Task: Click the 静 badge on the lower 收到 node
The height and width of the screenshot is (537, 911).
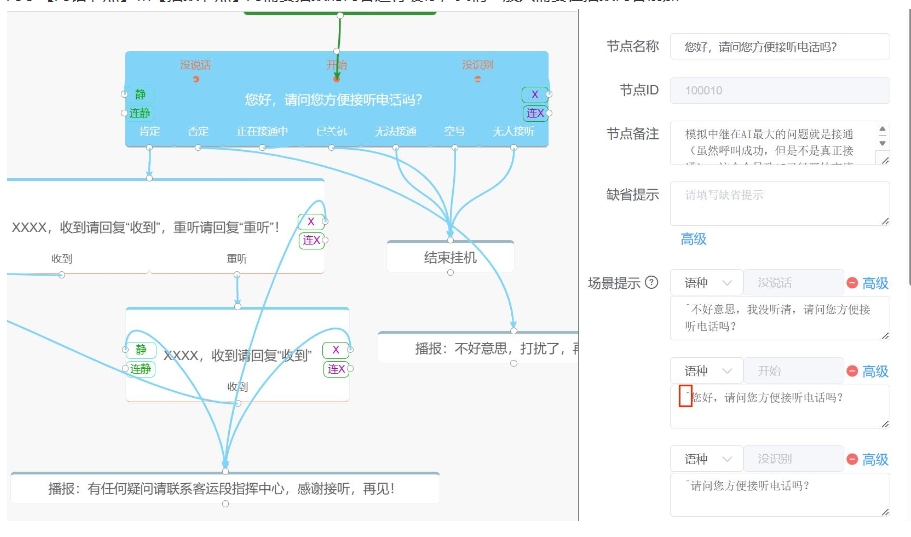Action: 141,350
